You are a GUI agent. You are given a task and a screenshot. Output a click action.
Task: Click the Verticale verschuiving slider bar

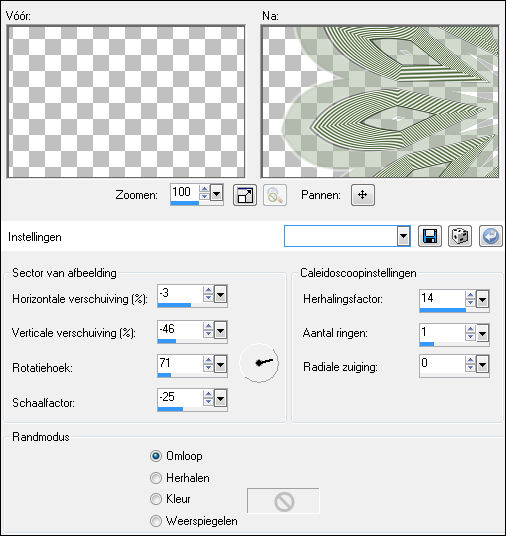coord(192,341)
